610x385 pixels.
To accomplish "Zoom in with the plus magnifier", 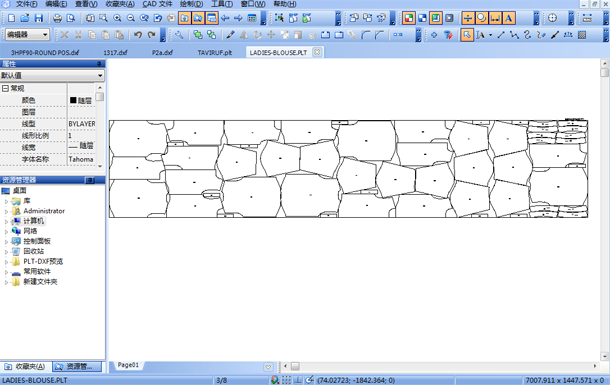I will coord(117,18).
